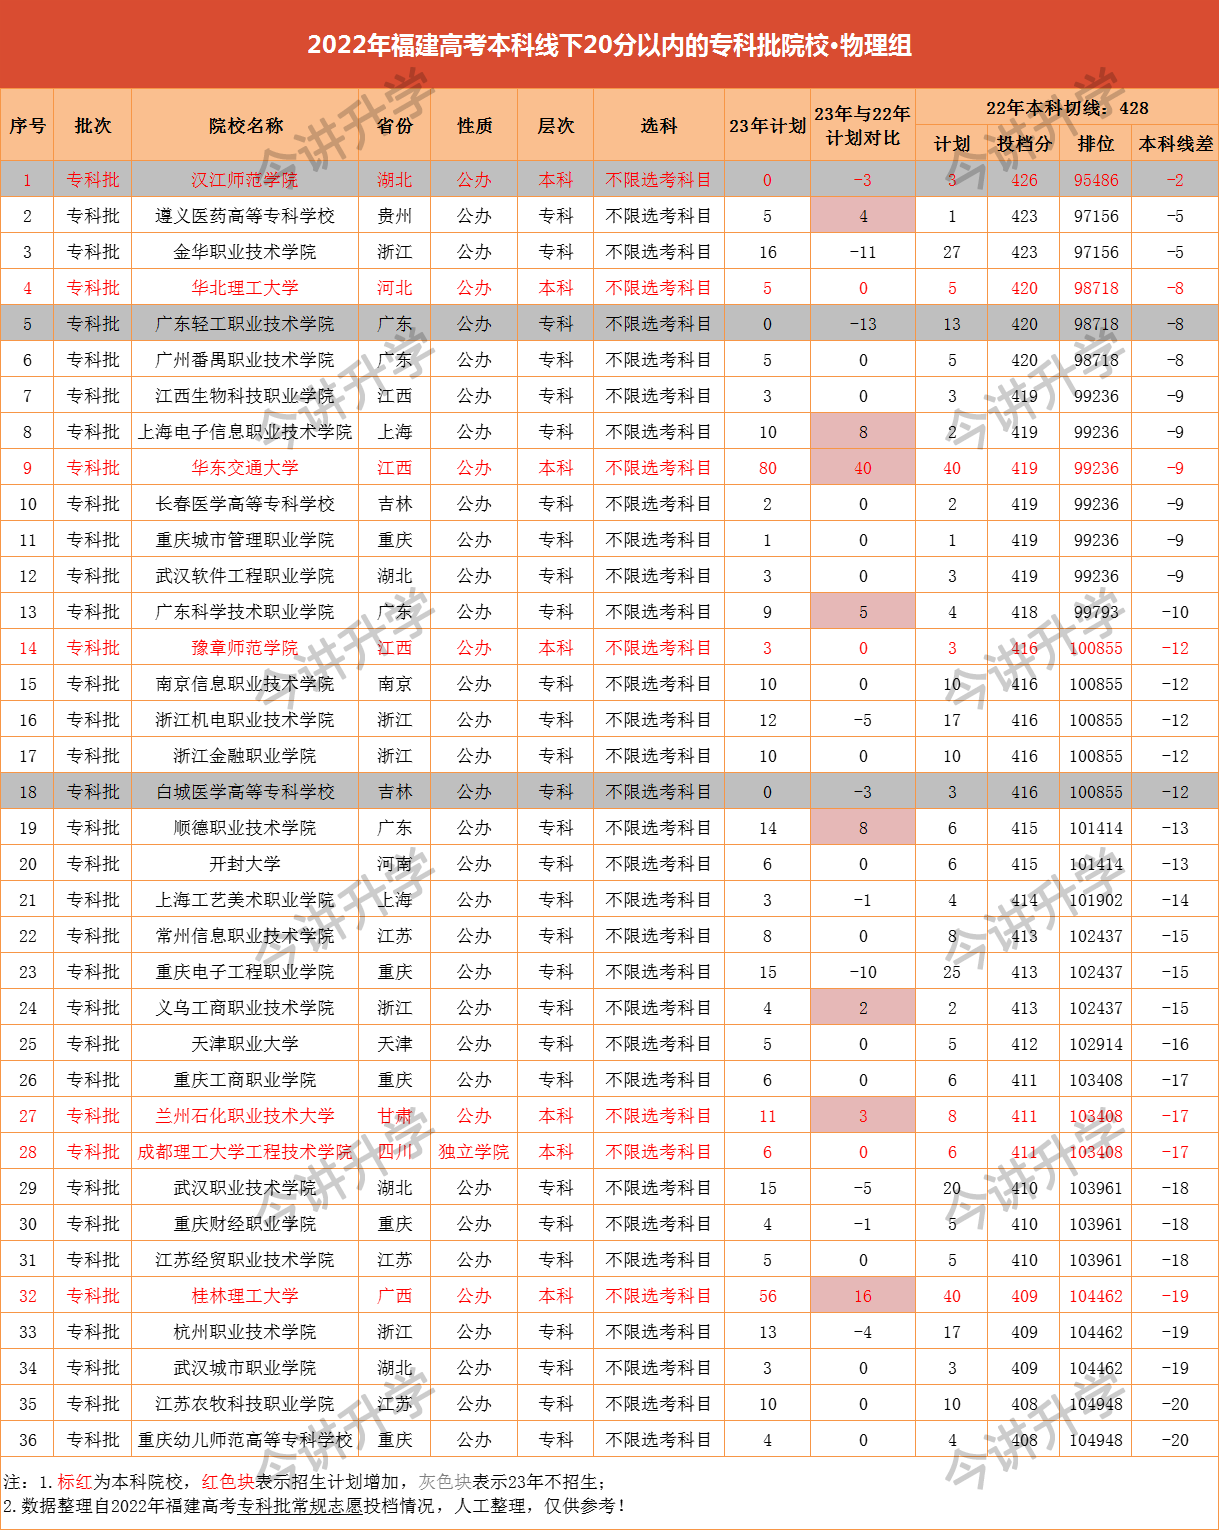Screen dimensions: 1219x1530
Task: Select the 23年计划 column header
Action: (767, 125)
